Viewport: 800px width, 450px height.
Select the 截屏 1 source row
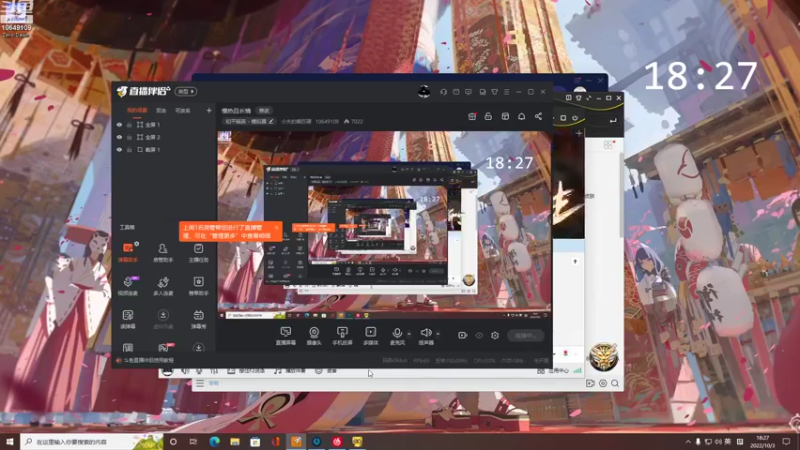pos(164,150)
